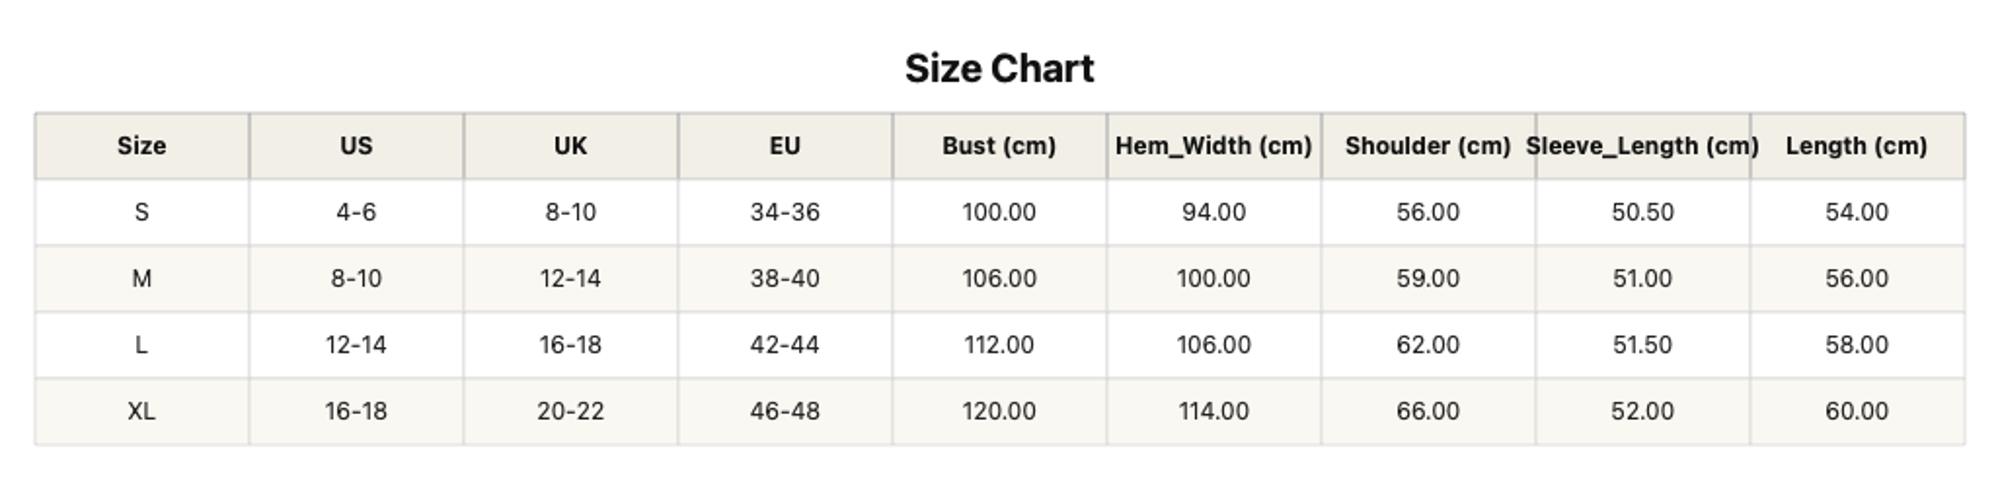2000x480 pixels.
Task: Select the XL size row label
Action: tap(142, 411)
